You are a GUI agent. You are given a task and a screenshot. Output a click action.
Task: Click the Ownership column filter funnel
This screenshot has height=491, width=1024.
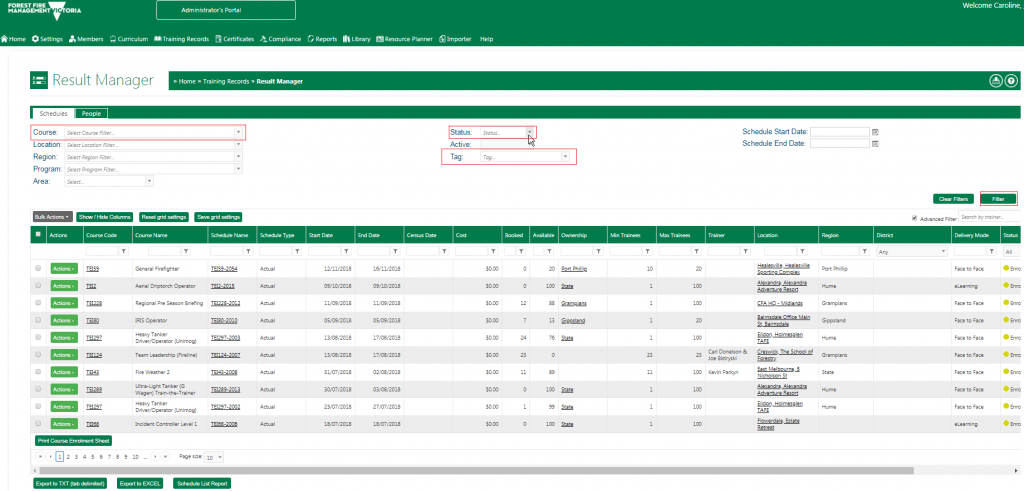(599, 251)
